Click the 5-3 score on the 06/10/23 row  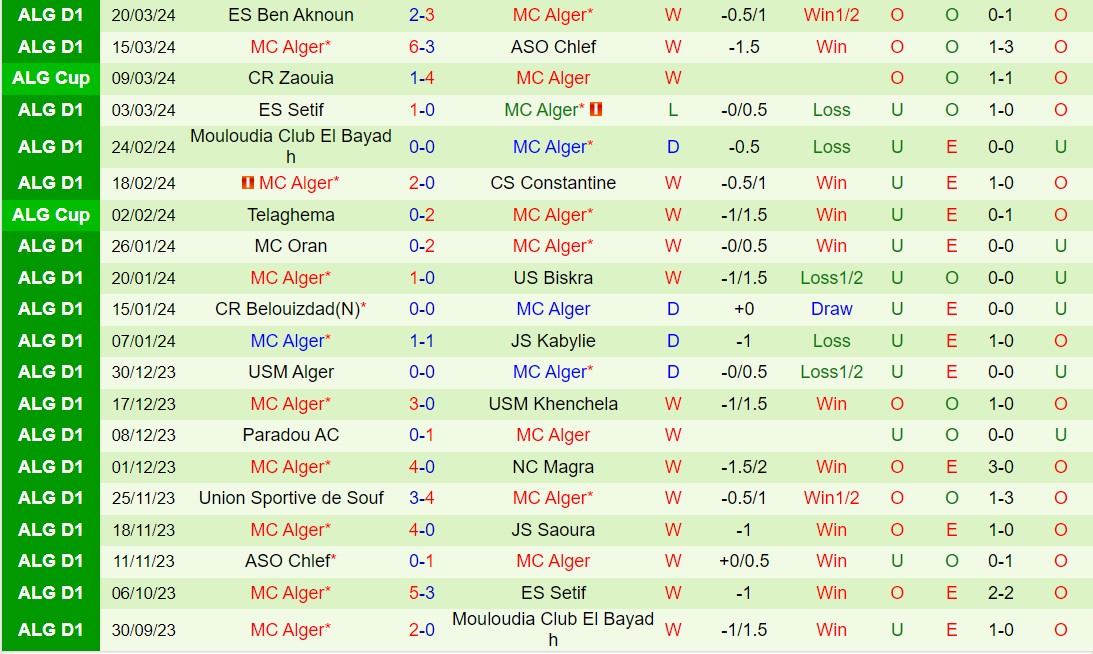point(421,593)
